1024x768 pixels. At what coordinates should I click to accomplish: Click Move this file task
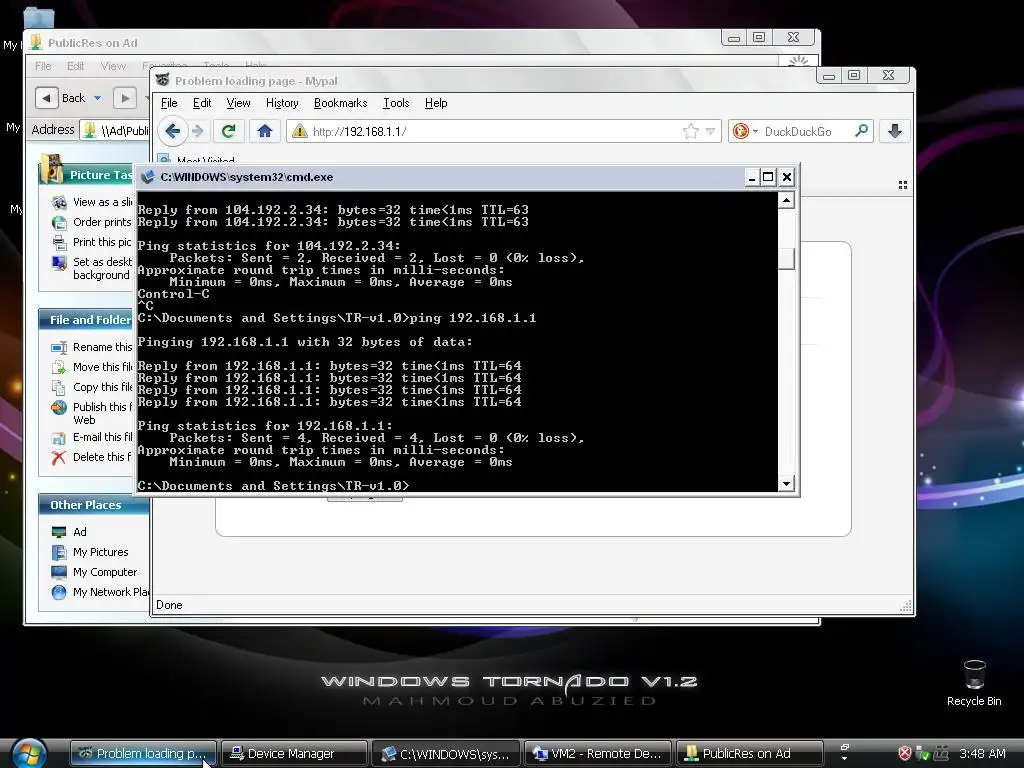(92, 367)
